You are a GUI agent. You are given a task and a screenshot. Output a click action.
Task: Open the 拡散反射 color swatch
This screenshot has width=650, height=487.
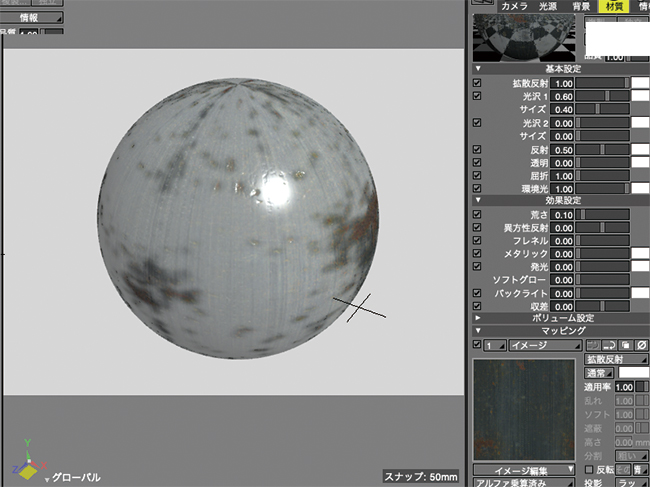(640, 83)
